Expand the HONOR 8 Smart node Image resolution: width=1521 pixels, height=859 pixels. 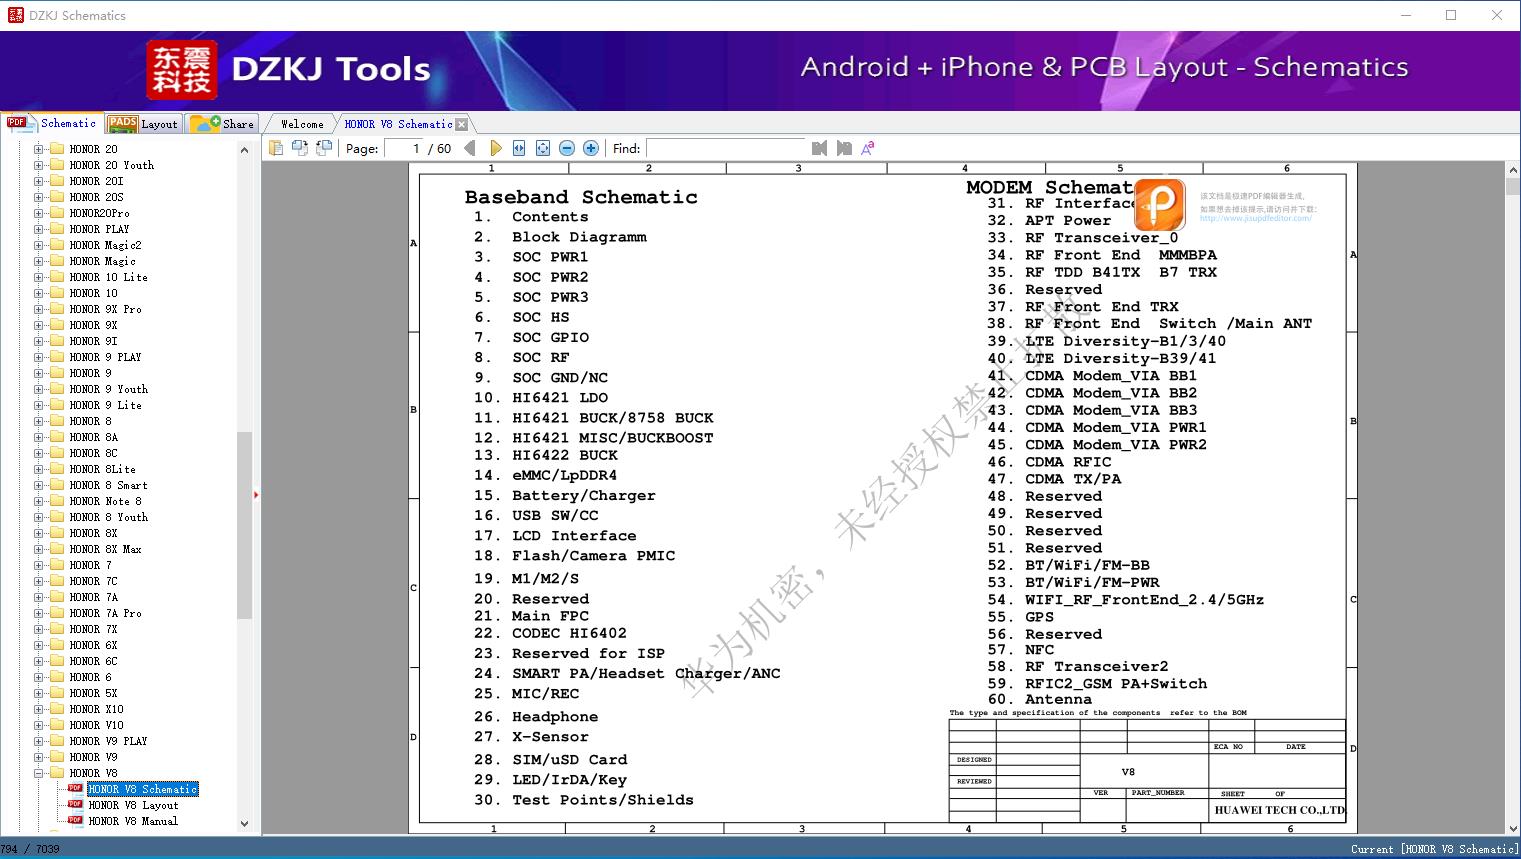[x=38, y=485]
